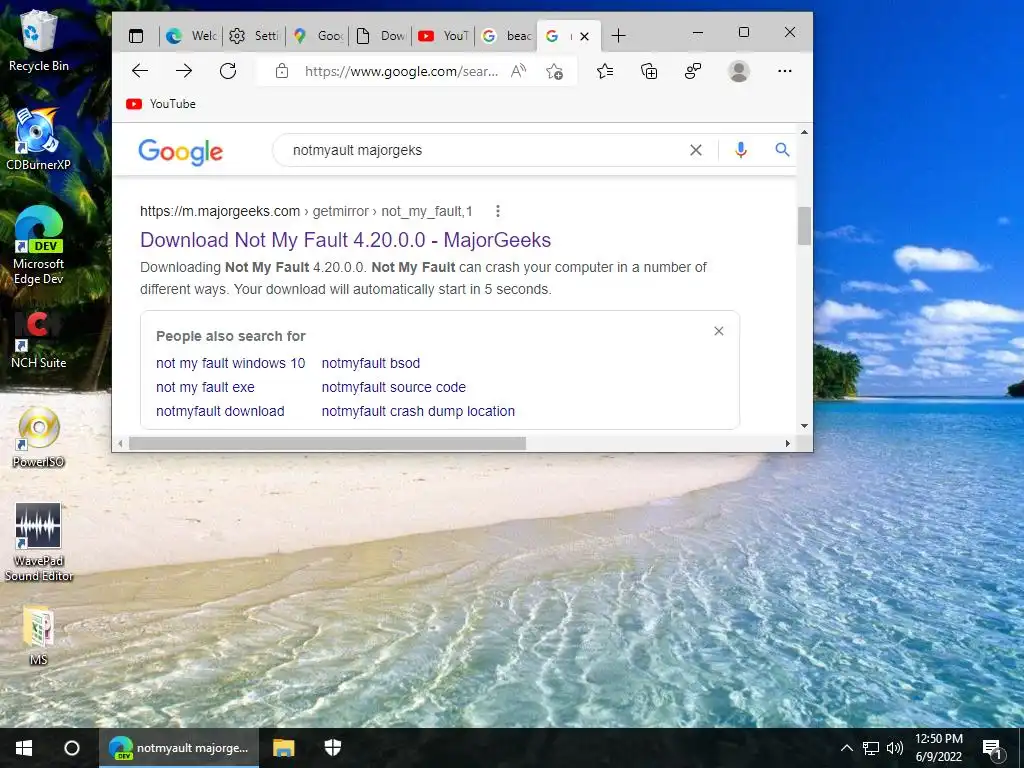1024x768 pixels.
Task: Add this page to favorites
Action: (554, 71)
